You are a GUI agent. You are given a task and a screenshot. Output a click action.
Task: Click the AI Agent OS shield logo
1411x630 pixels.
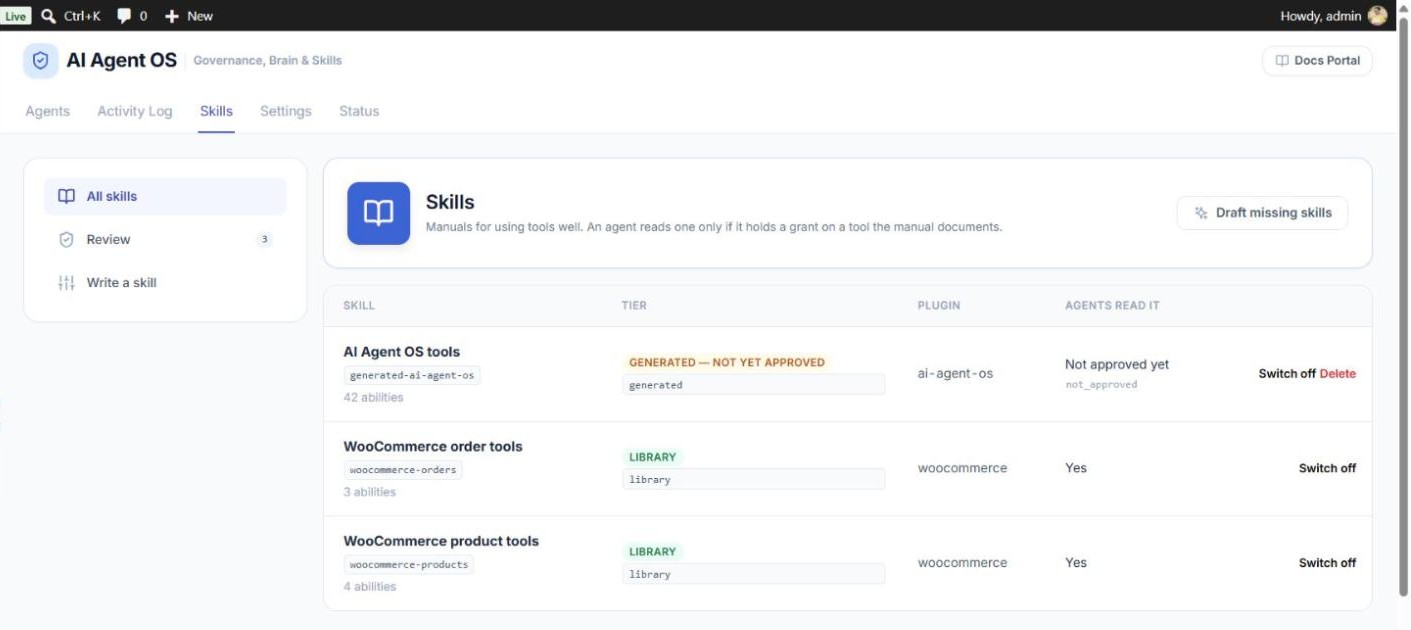click(x=41, y=61)
